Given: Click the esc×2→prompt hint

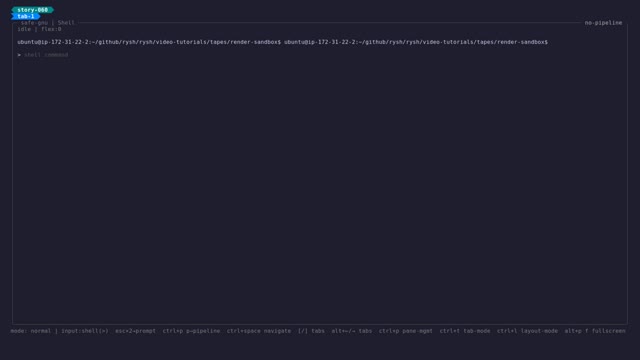Looking at the screenshot, I should click(136, 331).
